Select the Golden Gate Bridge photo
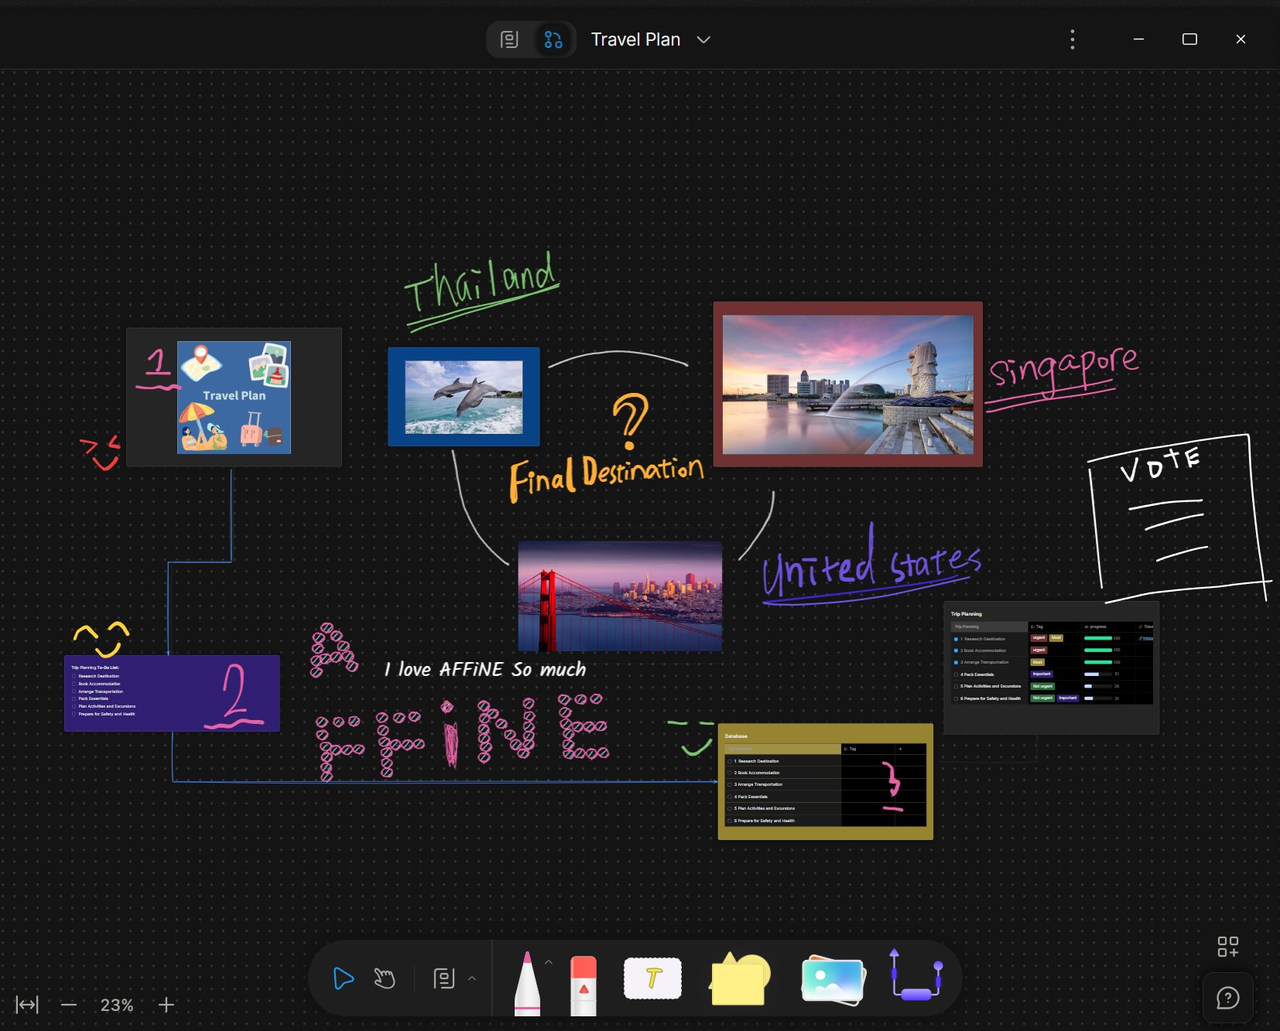This screenshot has width=1280, height=1031. (x=620, y=597)
